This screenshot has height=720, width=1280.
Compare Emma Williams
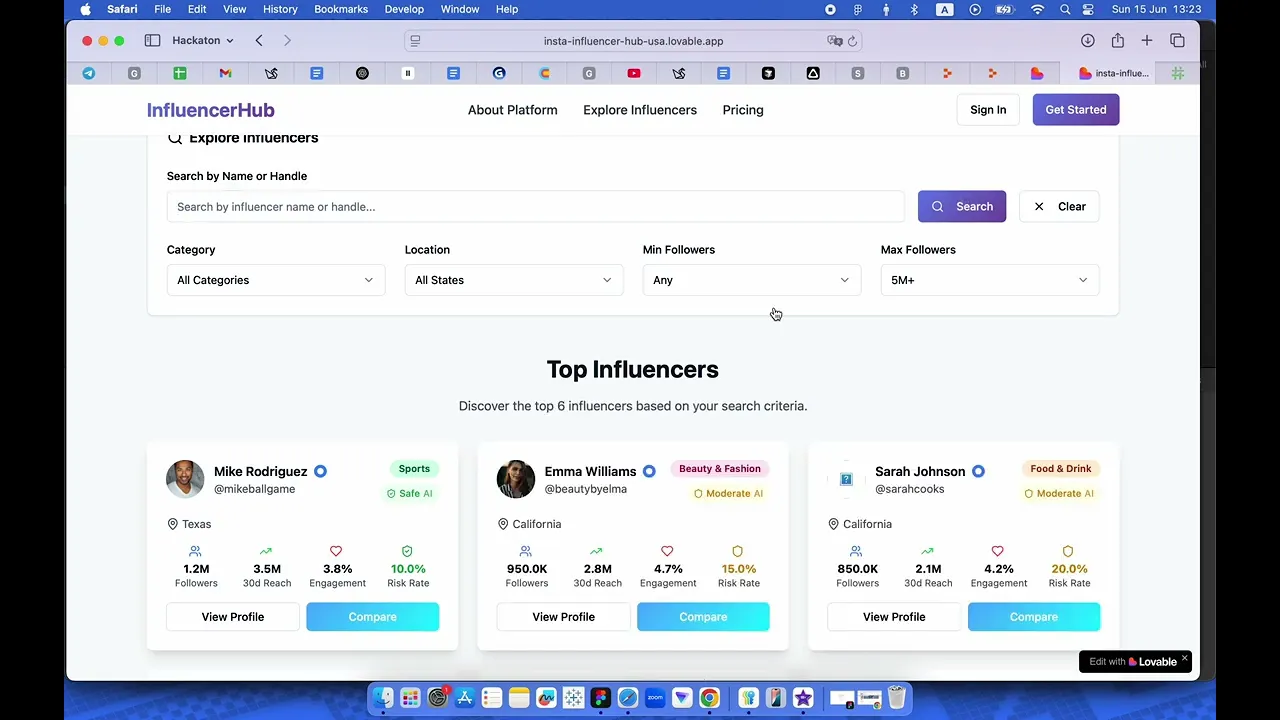[703, 617]
